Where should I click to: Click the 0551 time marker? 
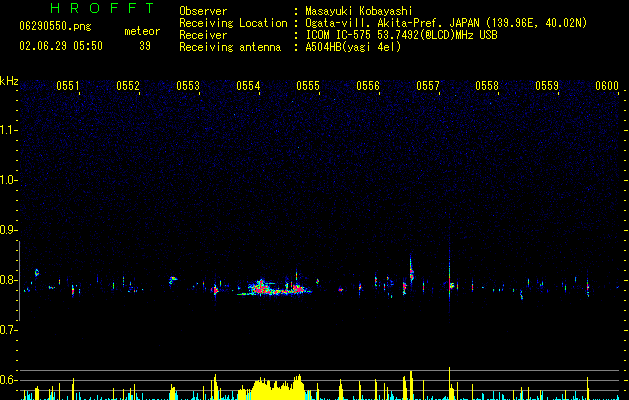pos(67,86)
